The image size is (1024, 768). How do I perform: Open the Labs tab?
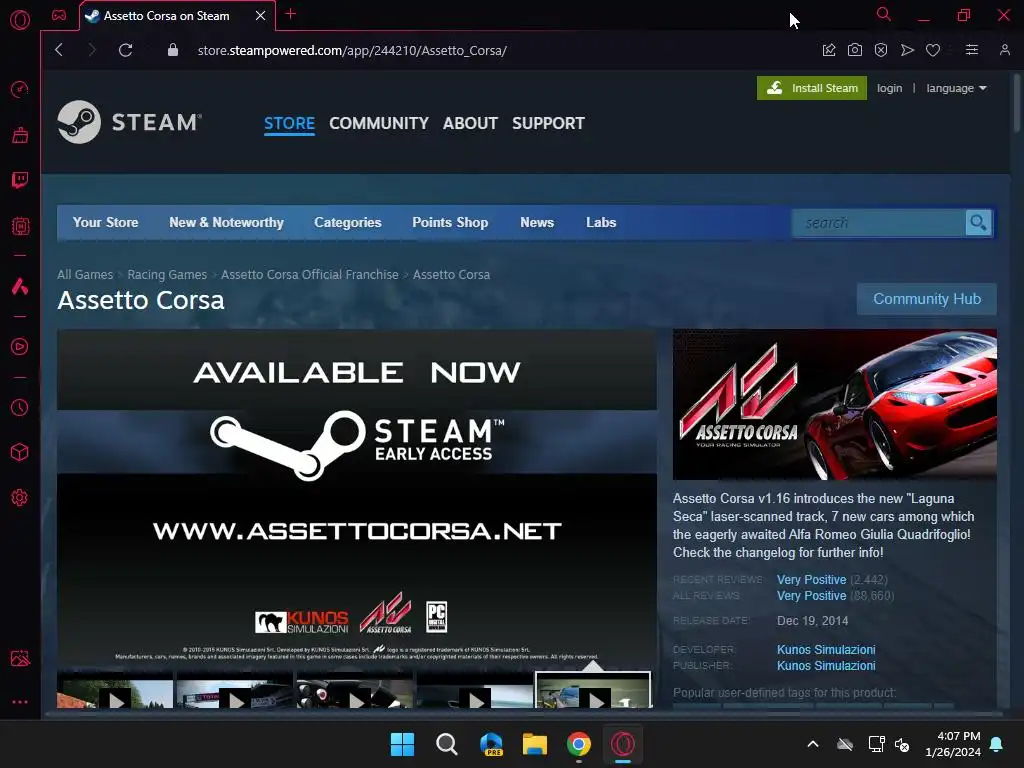[x=601, y=223]
